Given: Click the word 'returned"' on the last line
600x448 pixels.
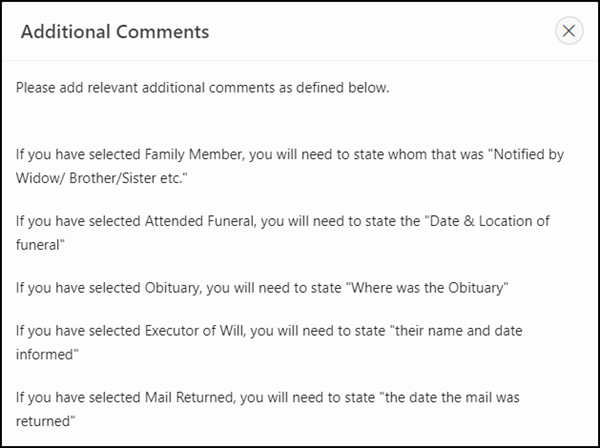Looking at the screenshot, I should coord(46,418).
